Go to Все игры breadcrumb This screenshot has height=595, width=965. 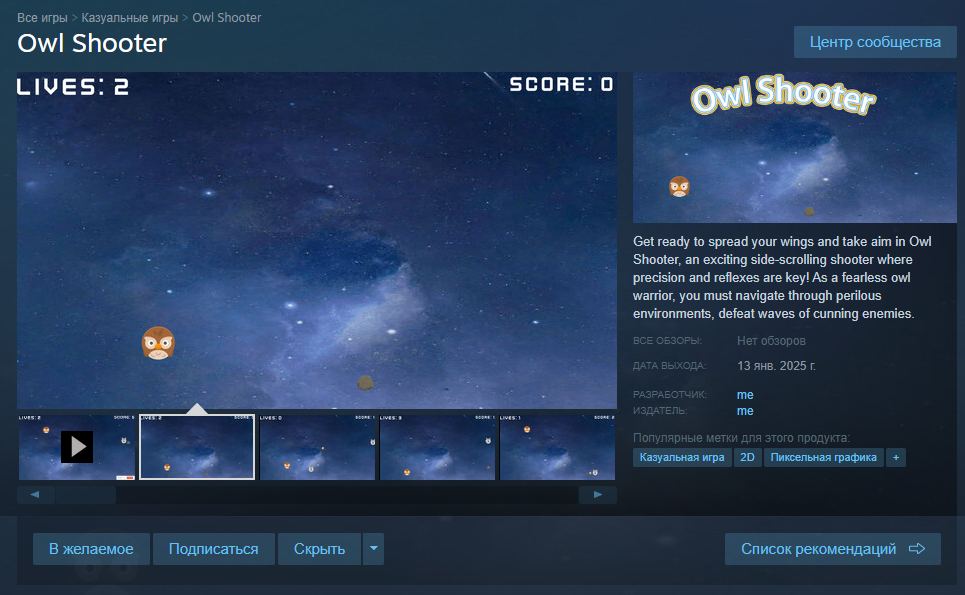point(42,18)
